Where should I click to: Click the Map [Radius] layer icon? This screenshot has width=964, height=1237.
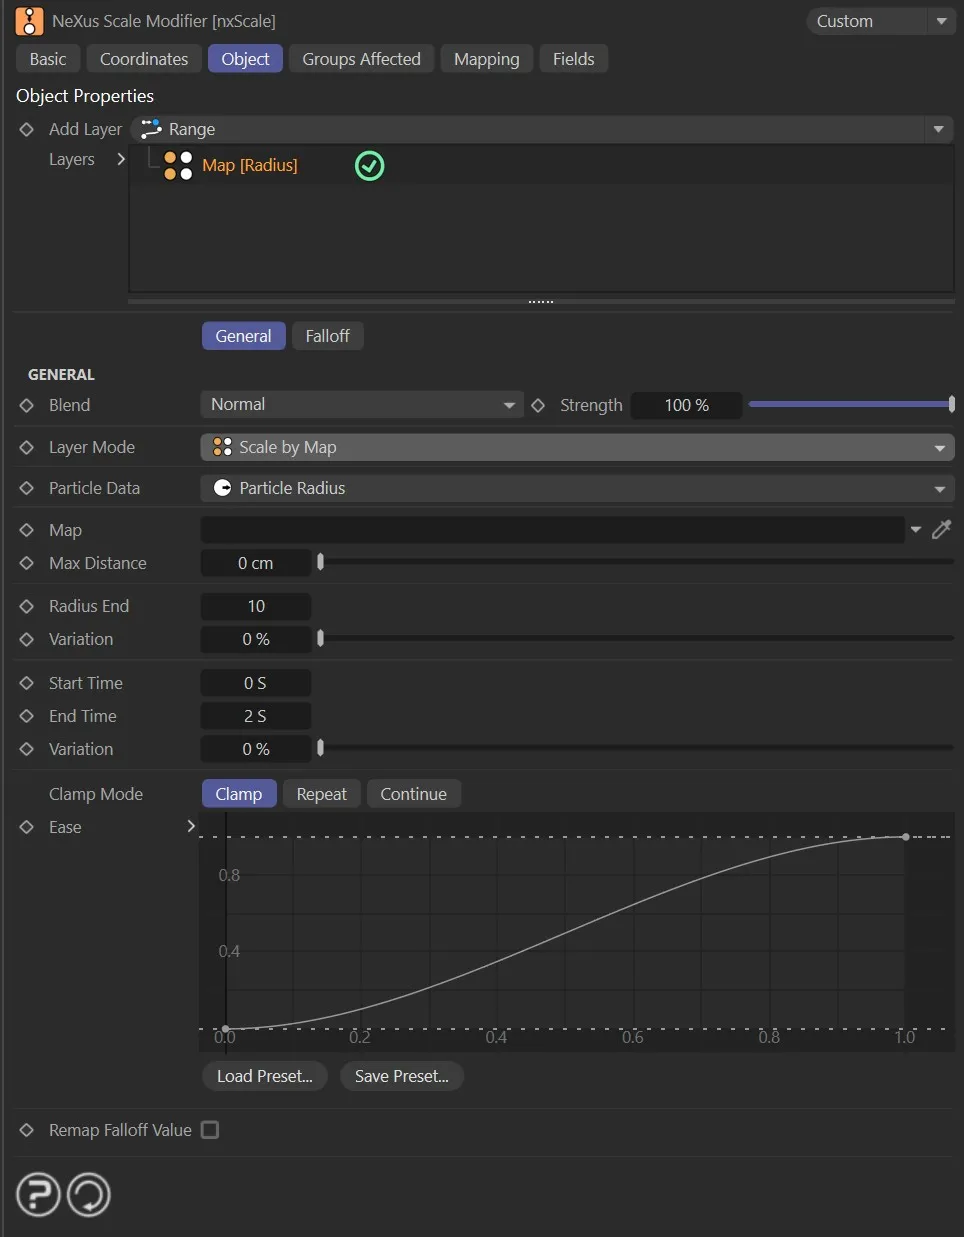178,166
